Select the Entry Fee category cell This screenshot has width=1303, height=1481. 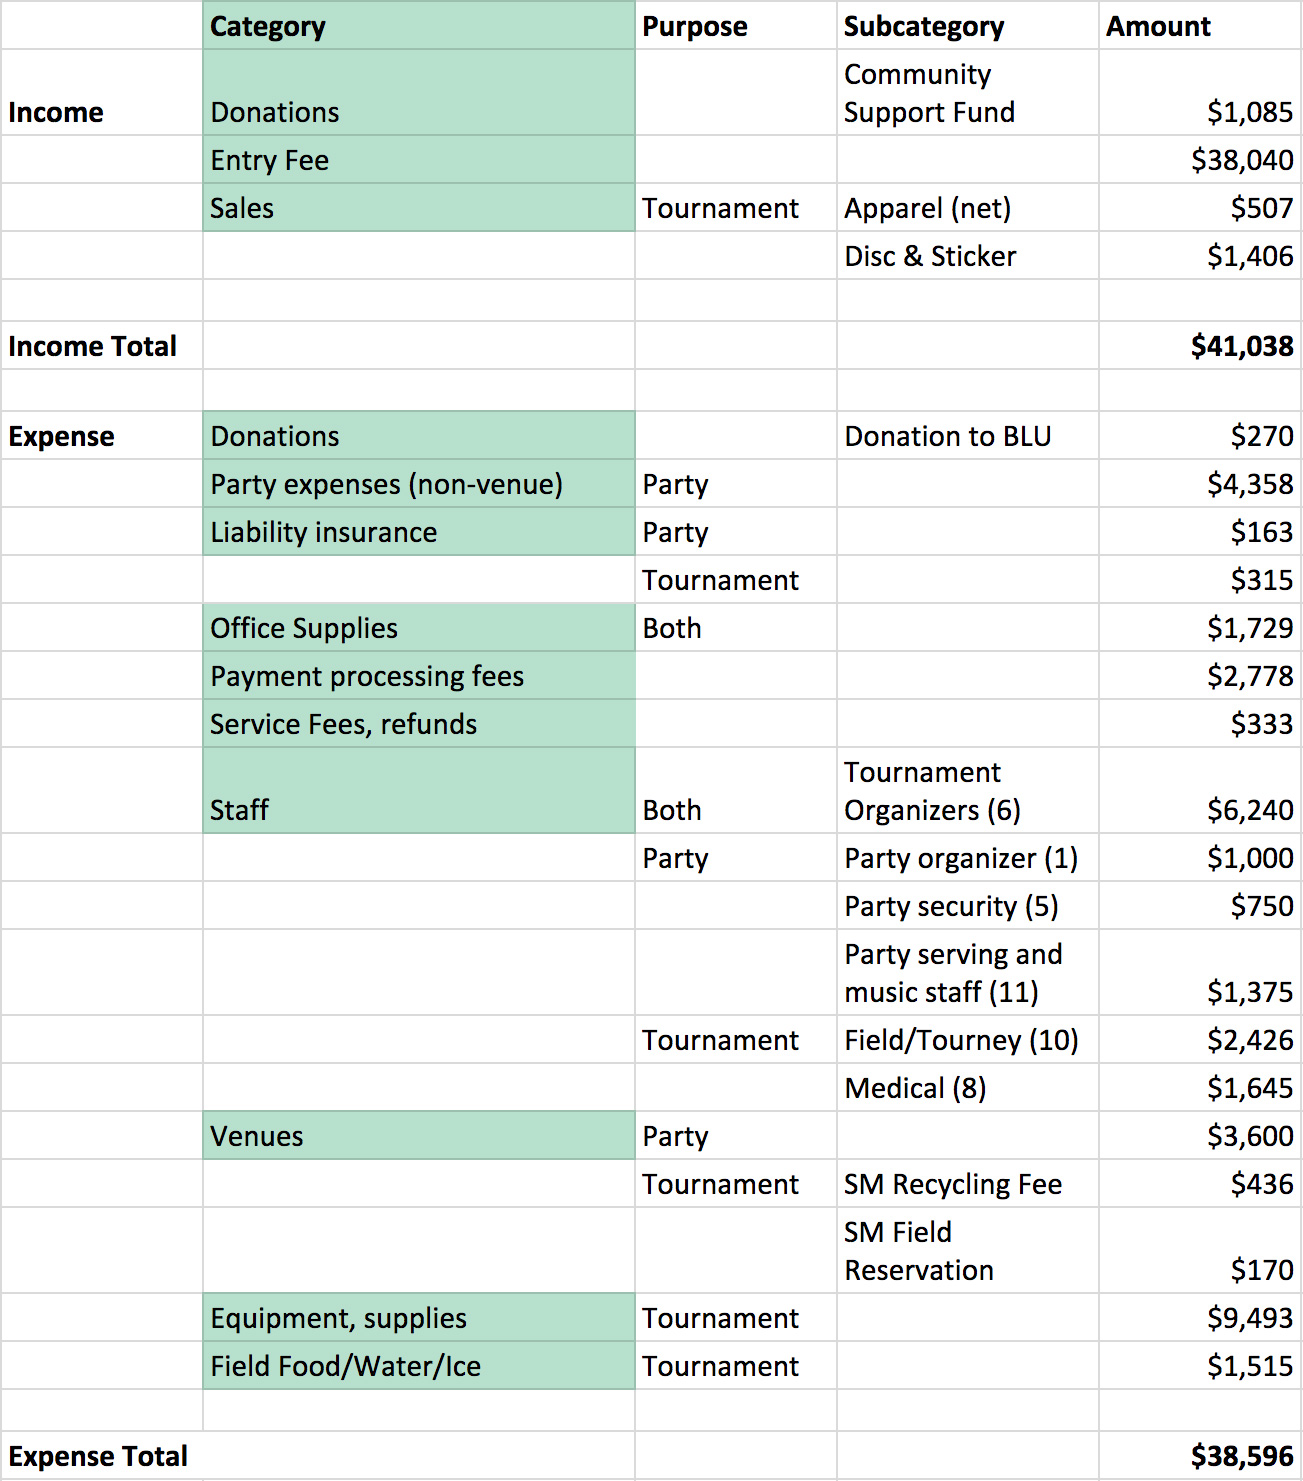[418, 160]
